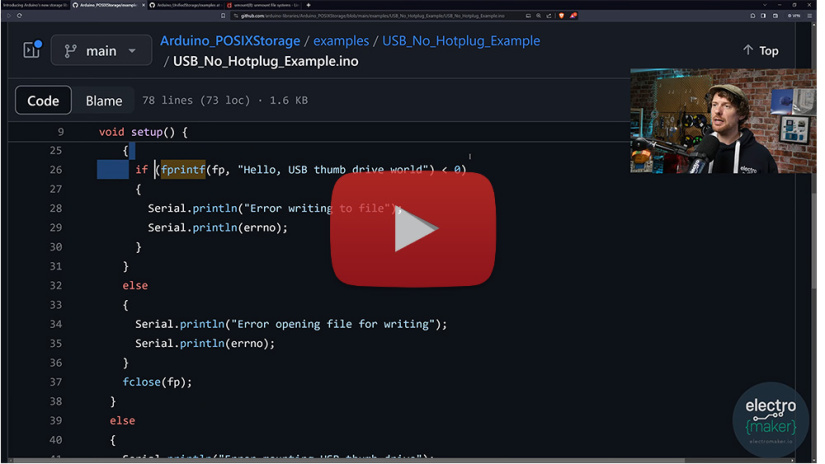
Task: Click the VPN button in the toolbar
Action: [794, 16]
